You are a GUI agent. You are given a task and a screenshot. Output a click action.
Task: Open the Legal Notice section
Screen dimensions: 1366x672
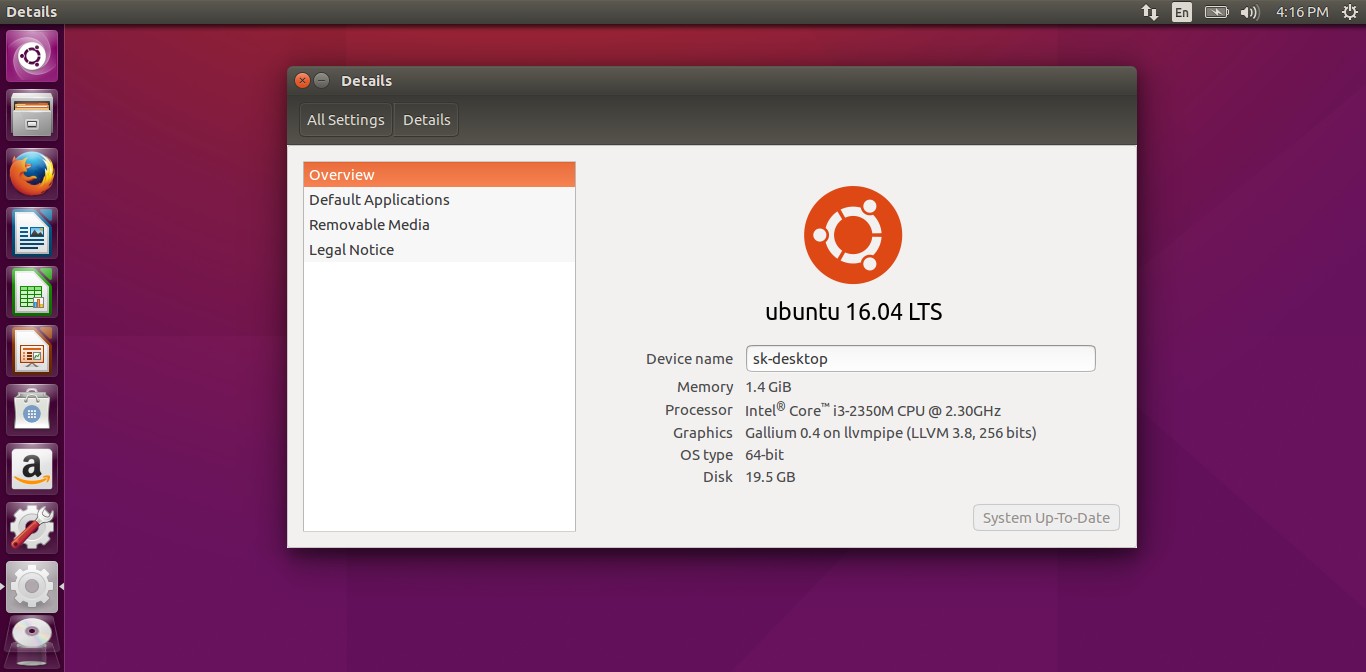pyautogui.click(x=439, y=250)
